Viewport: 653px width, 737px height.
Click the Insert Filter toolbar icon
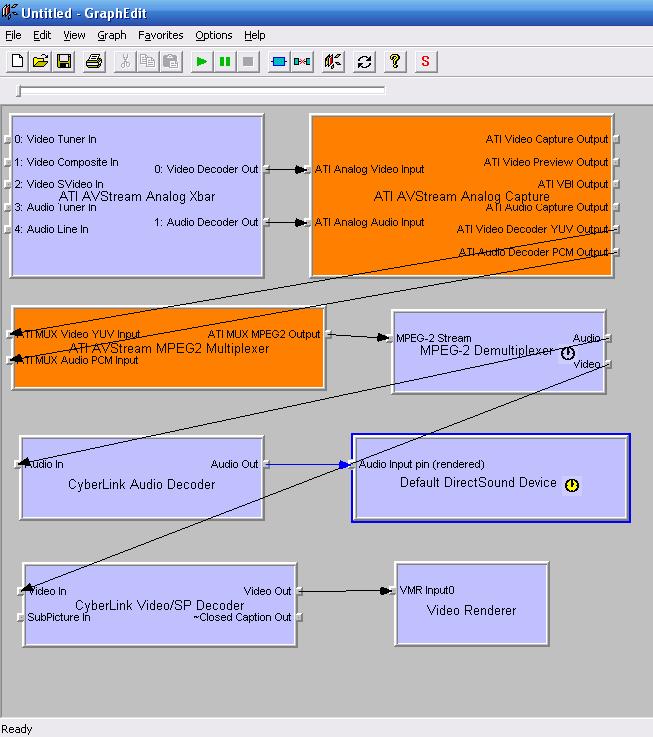coord(279,62)
